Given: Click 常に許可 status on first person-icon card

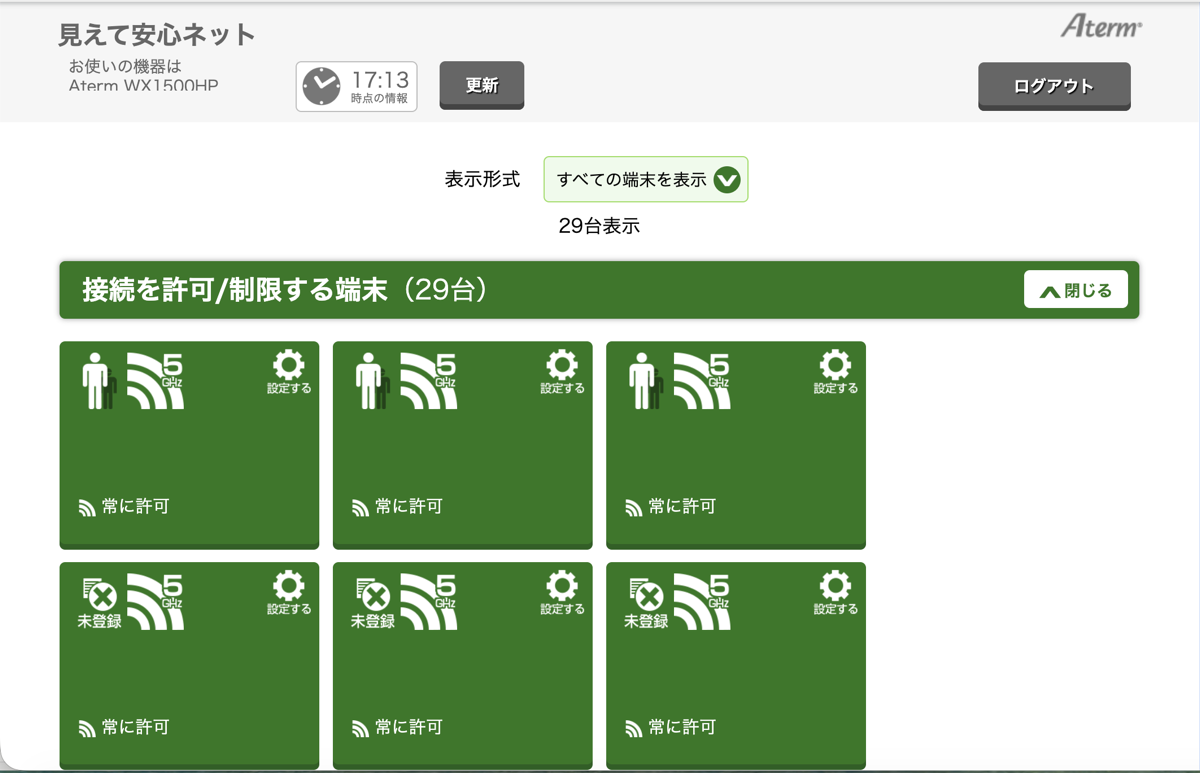Looking at the screenshot, I should click(124, 507).
